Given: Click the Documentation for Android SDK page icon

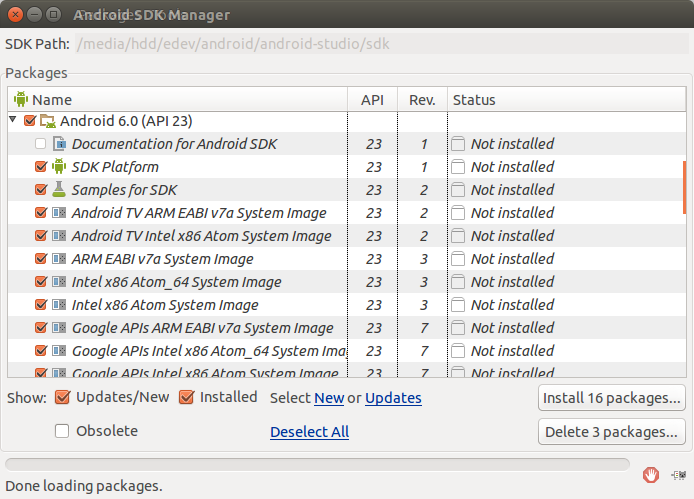Looking at the screenshot, I should tap(59, 143).
